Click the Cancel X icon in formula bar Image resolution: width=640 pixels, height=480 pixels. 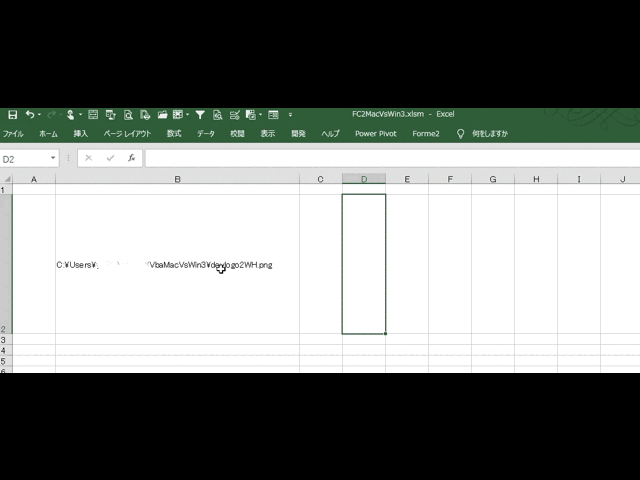pyautogui.click(x=89, y=158)
